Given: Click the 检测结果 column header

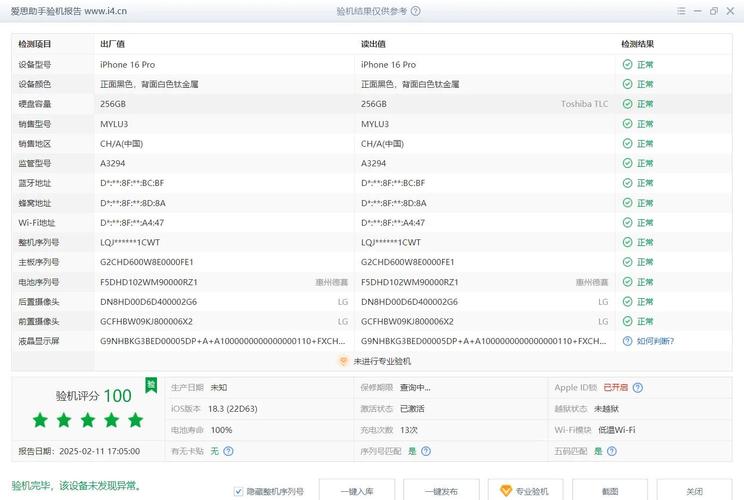Looking at the screenshot, I should tap(638, 44).
